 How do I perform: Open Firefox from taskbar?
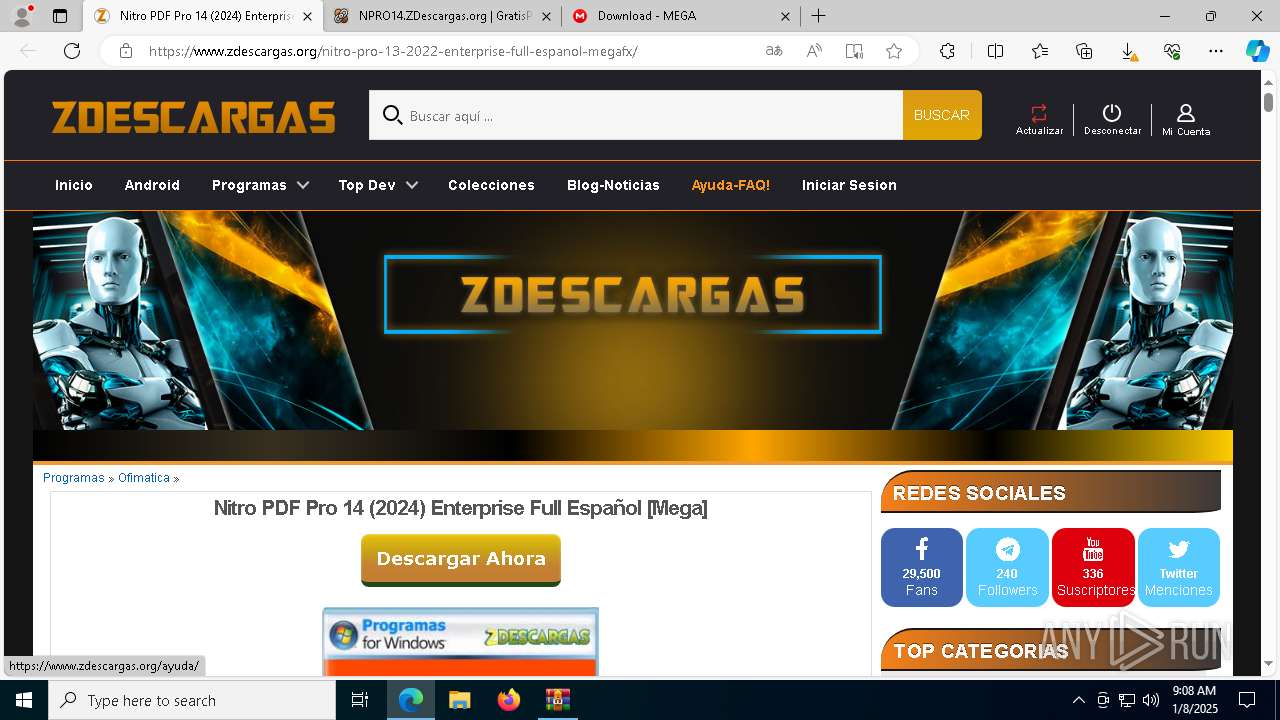(509, 700)
